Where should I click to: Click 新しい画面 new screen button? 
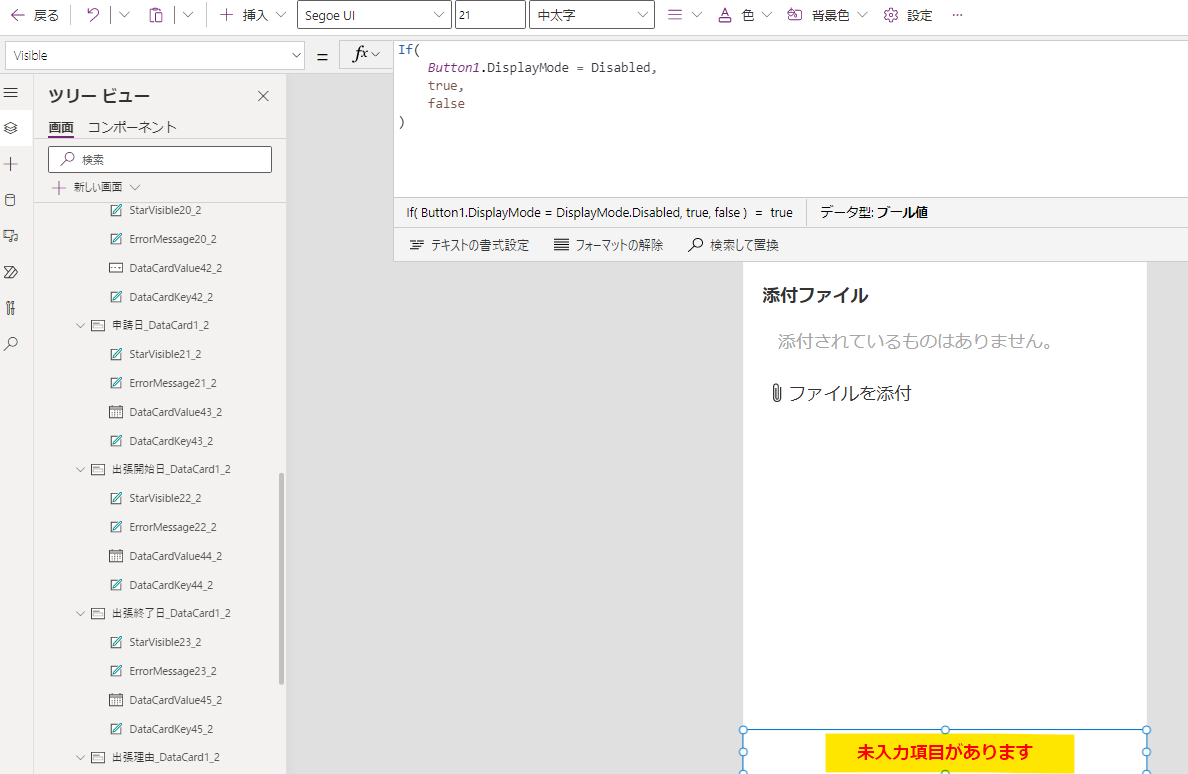pos(88,187)
